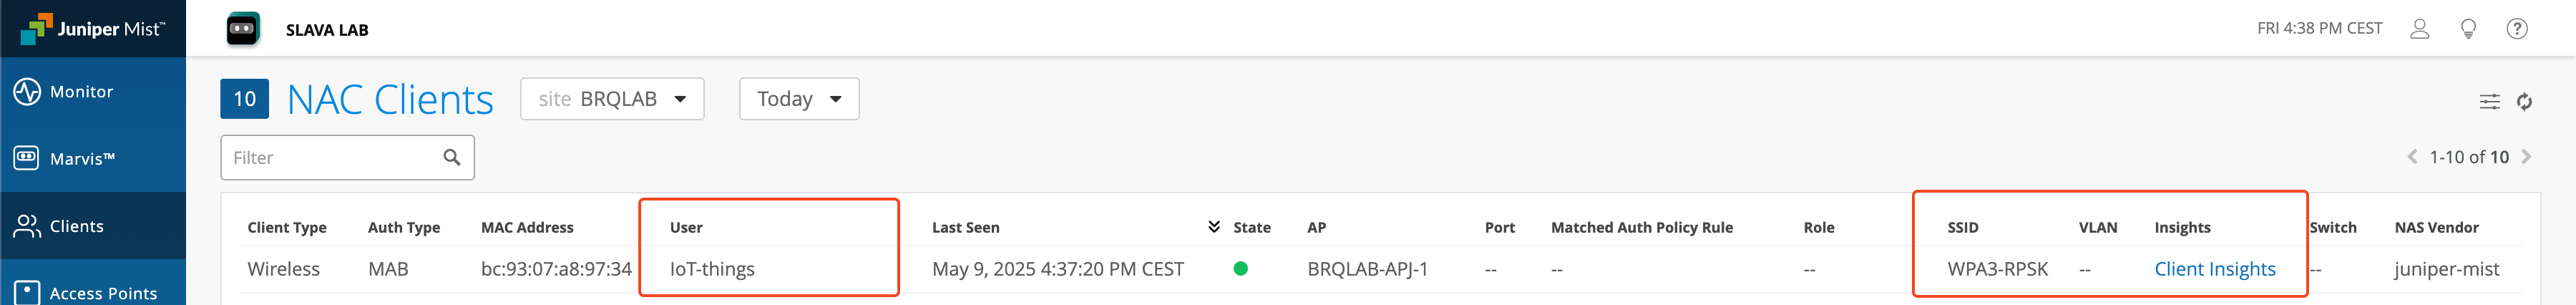Click the lightbulb what's new icon

coord(2468,29)
